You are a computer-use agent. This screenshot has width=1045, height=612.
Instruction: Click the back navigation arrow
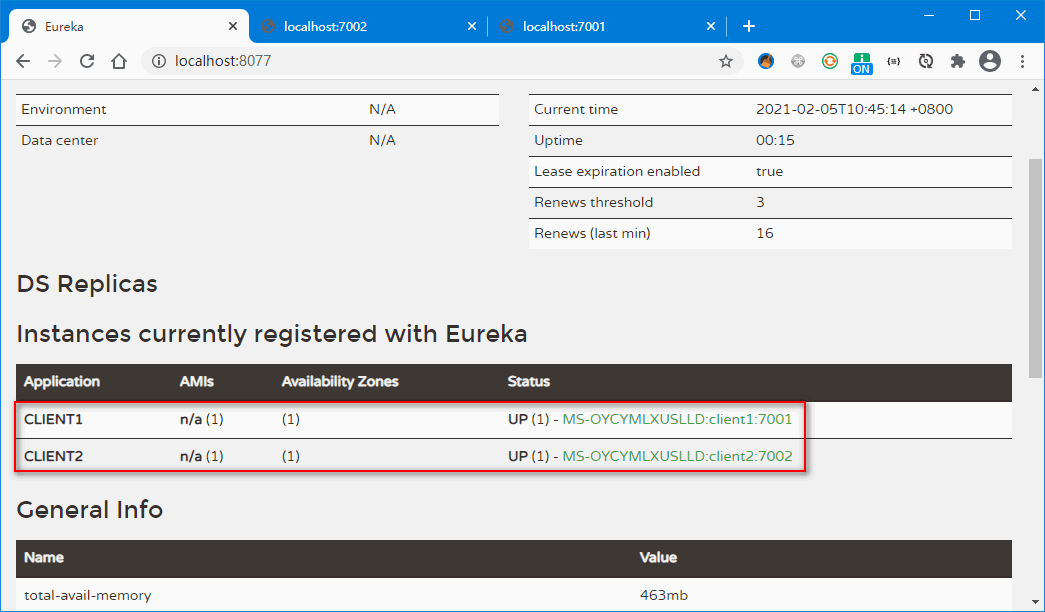coord(23,61)
